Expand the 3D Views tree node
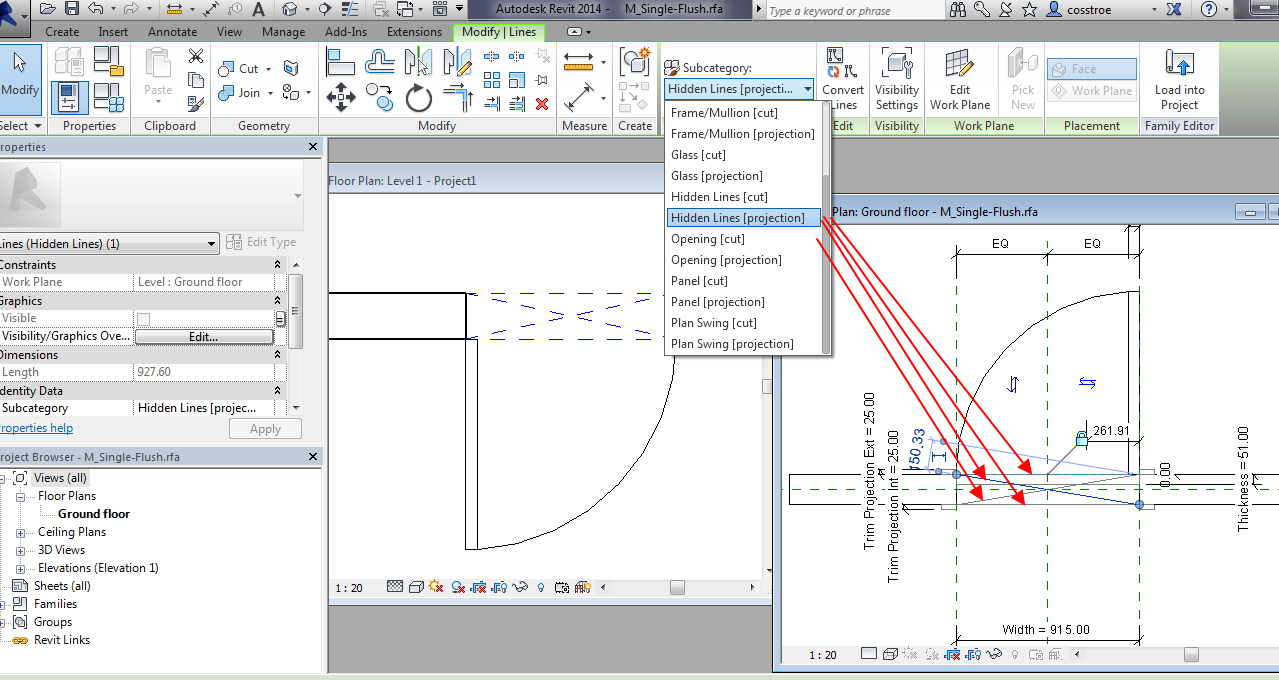This screenshot has height=680, width=1279. (x=21, y=550)
